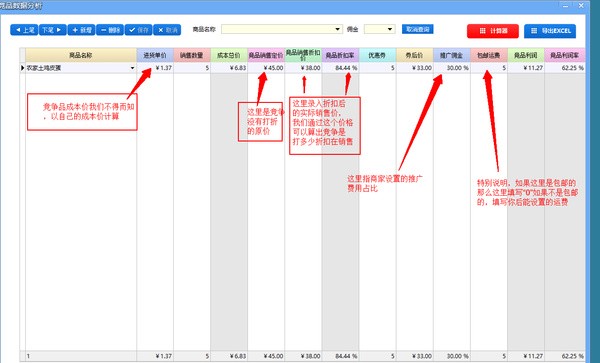This screenshot has width=600, height=363.
Task: Select the ¥1.37 cell in first row
Action: [x=155, y=68]
